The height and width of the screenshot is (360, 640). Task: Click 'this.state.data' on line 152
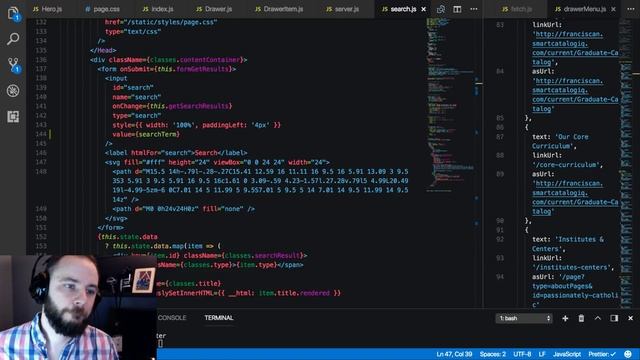[129, 237]
